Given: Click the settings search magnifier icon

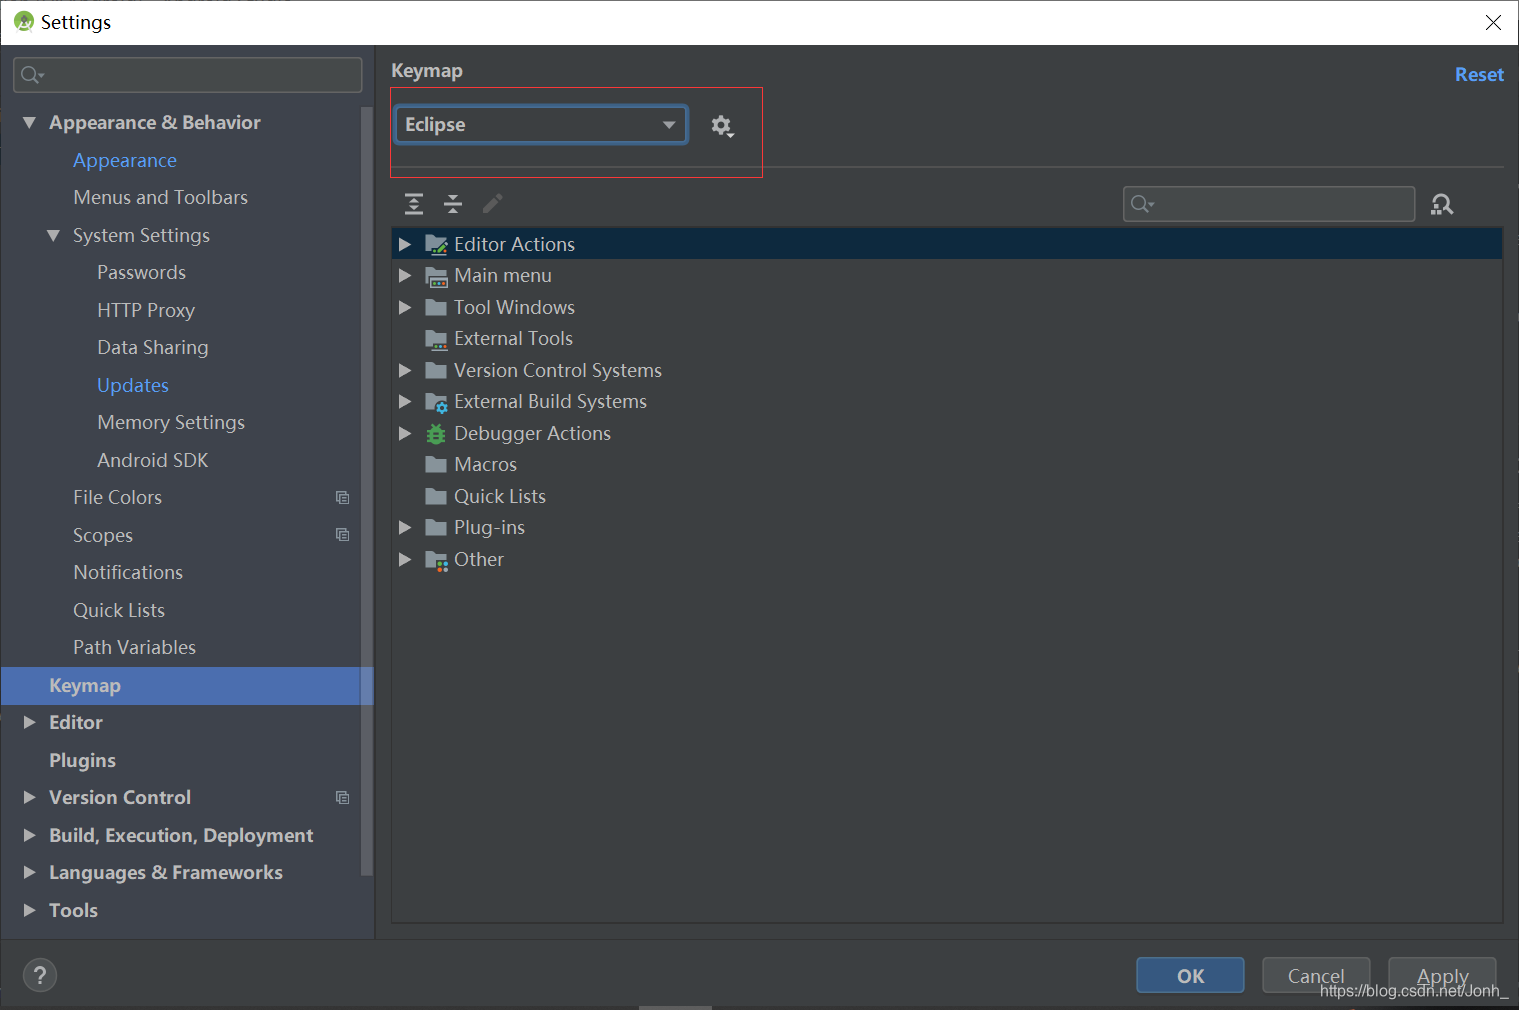Looking at the screenshot, I should tap(31, 75).
